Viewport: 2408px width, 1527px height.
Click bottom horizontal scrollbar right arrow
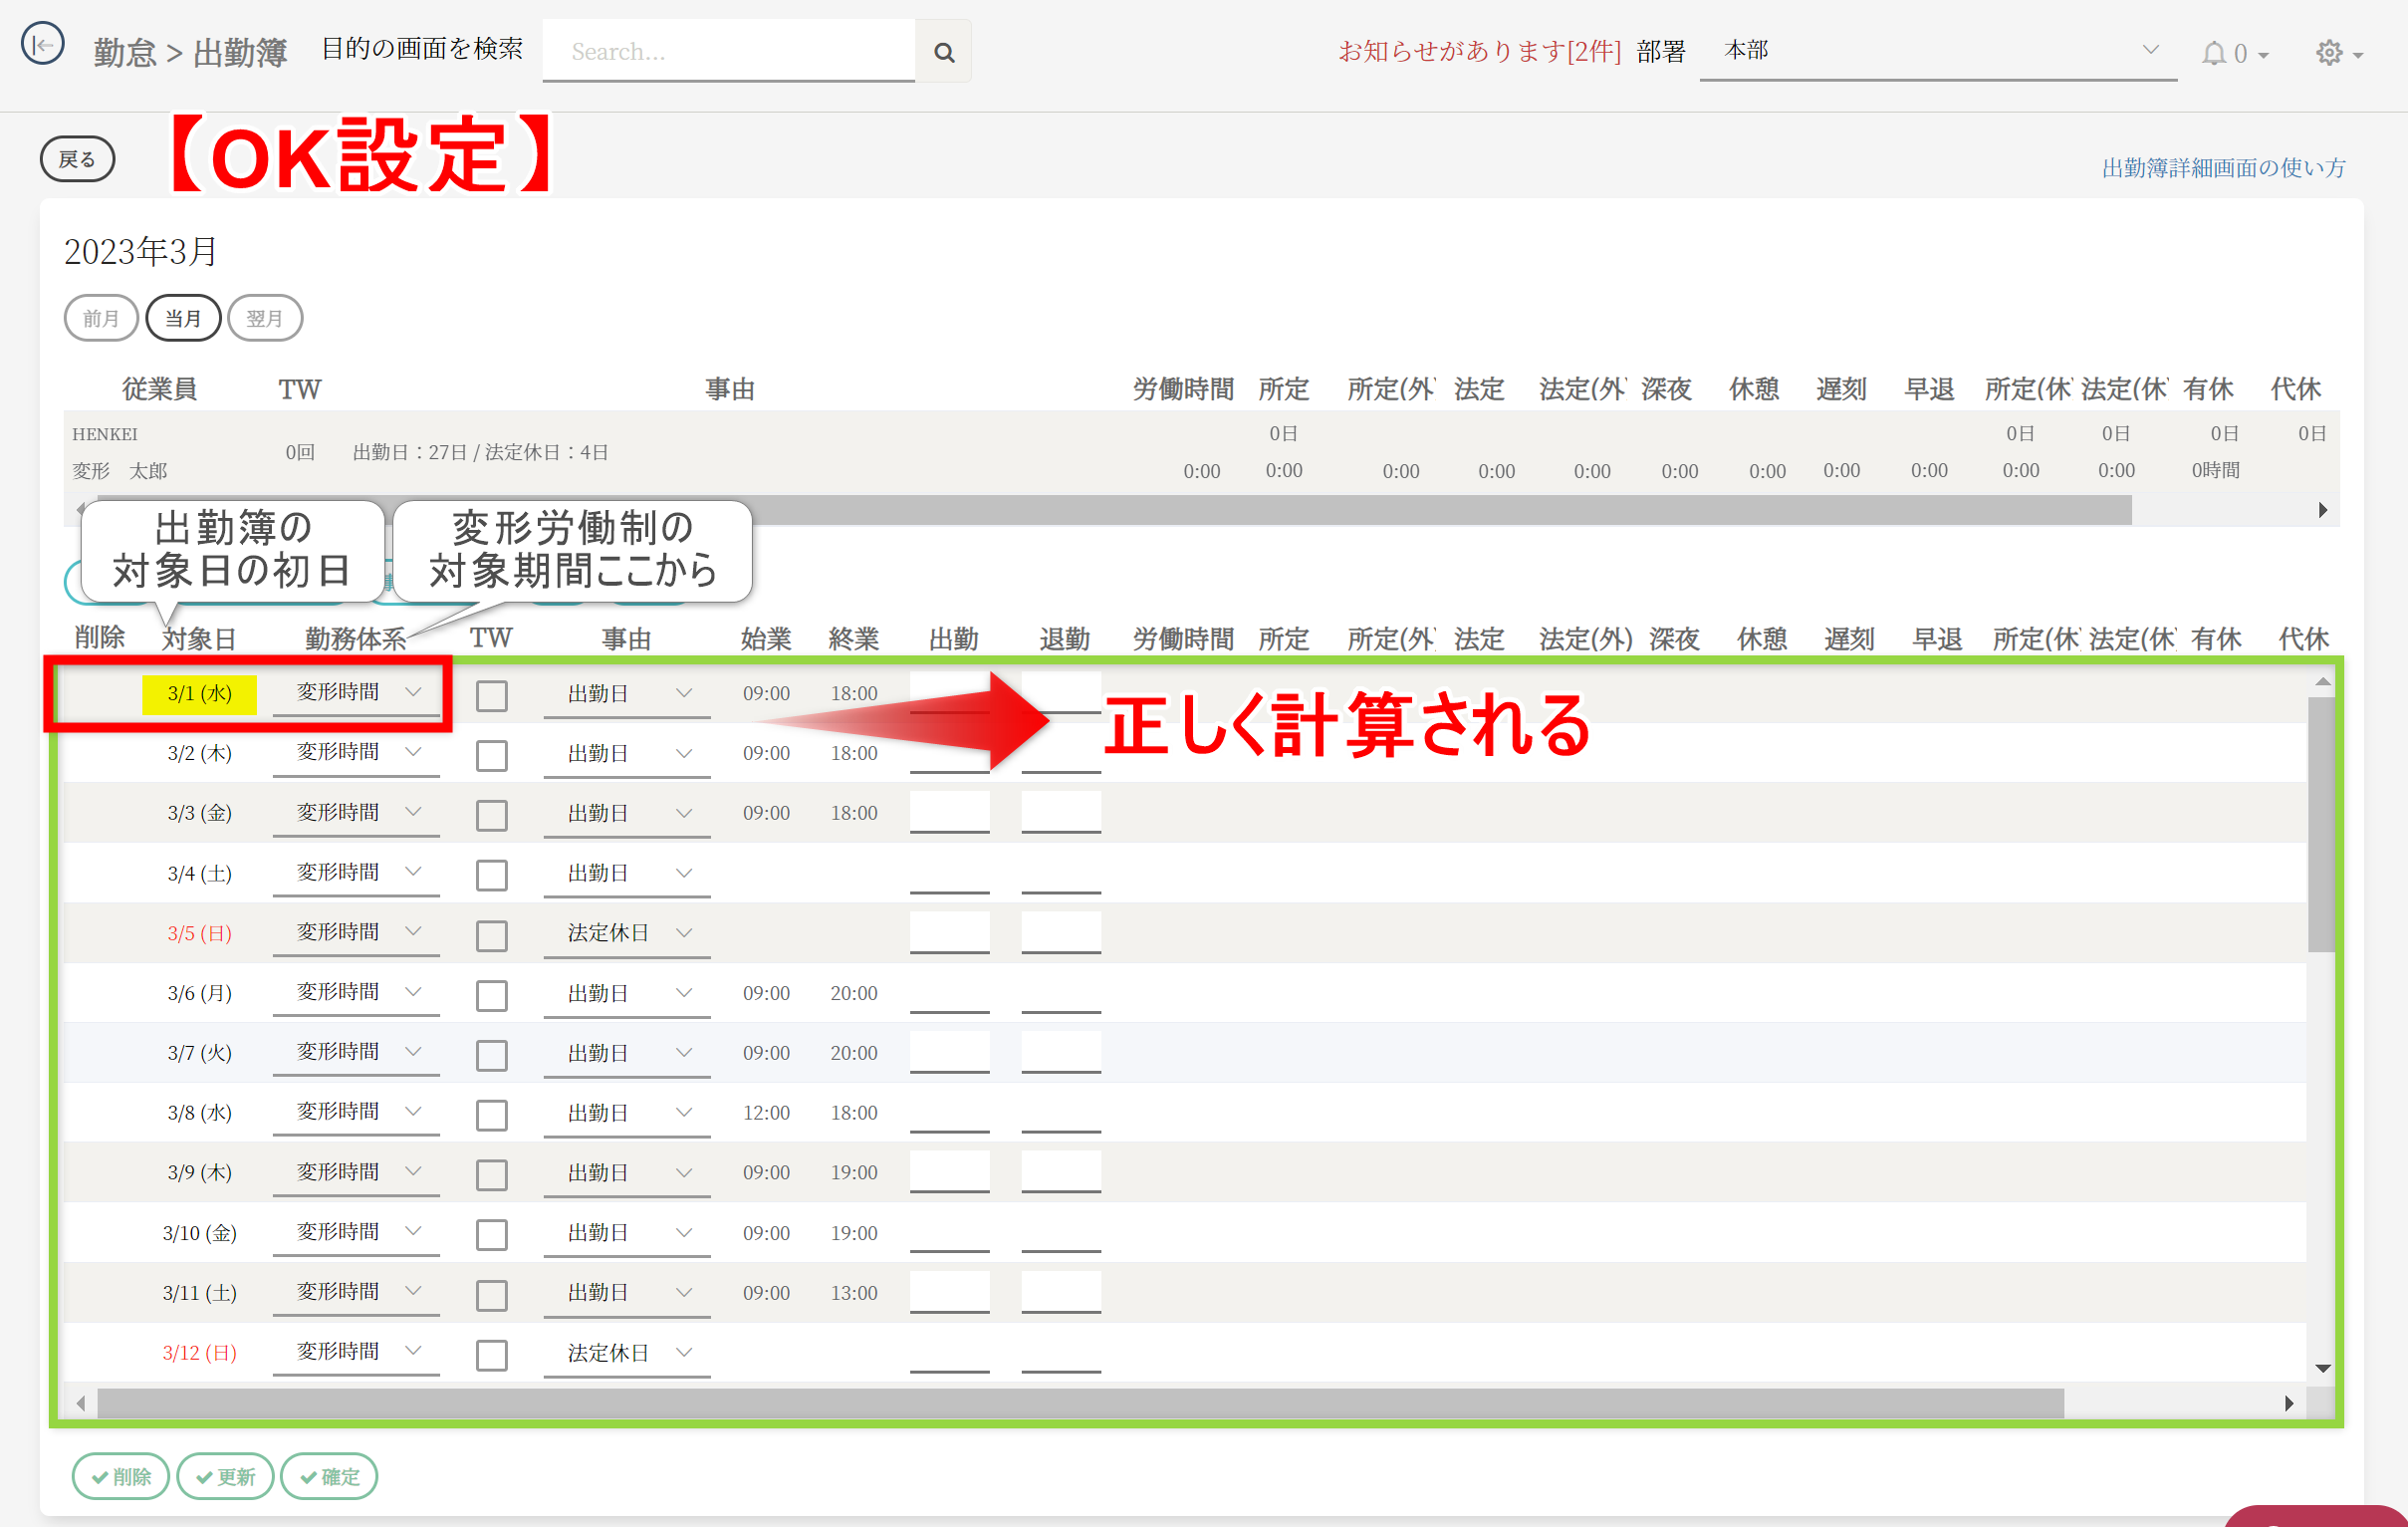coord(2289,1403)
